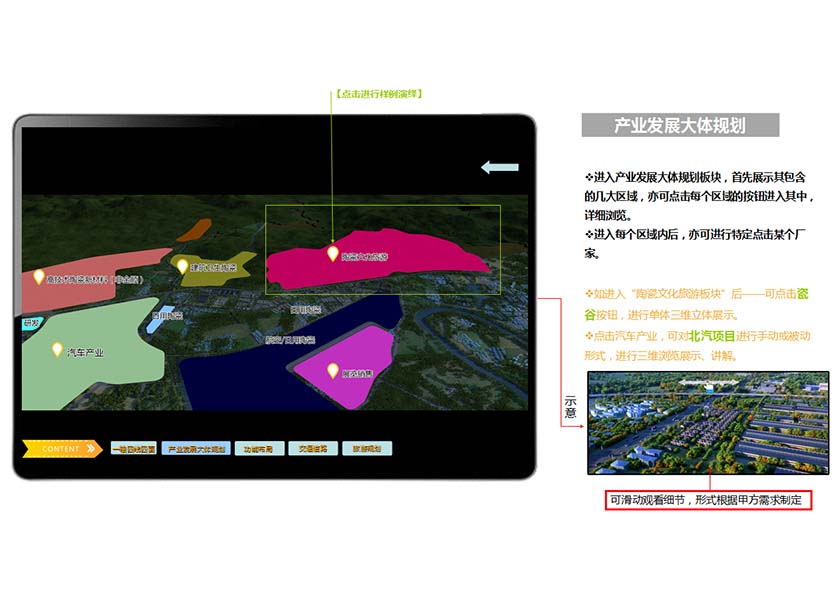Click the cyan back arrow icon
839x598 pixels.
tap(499, 167)
